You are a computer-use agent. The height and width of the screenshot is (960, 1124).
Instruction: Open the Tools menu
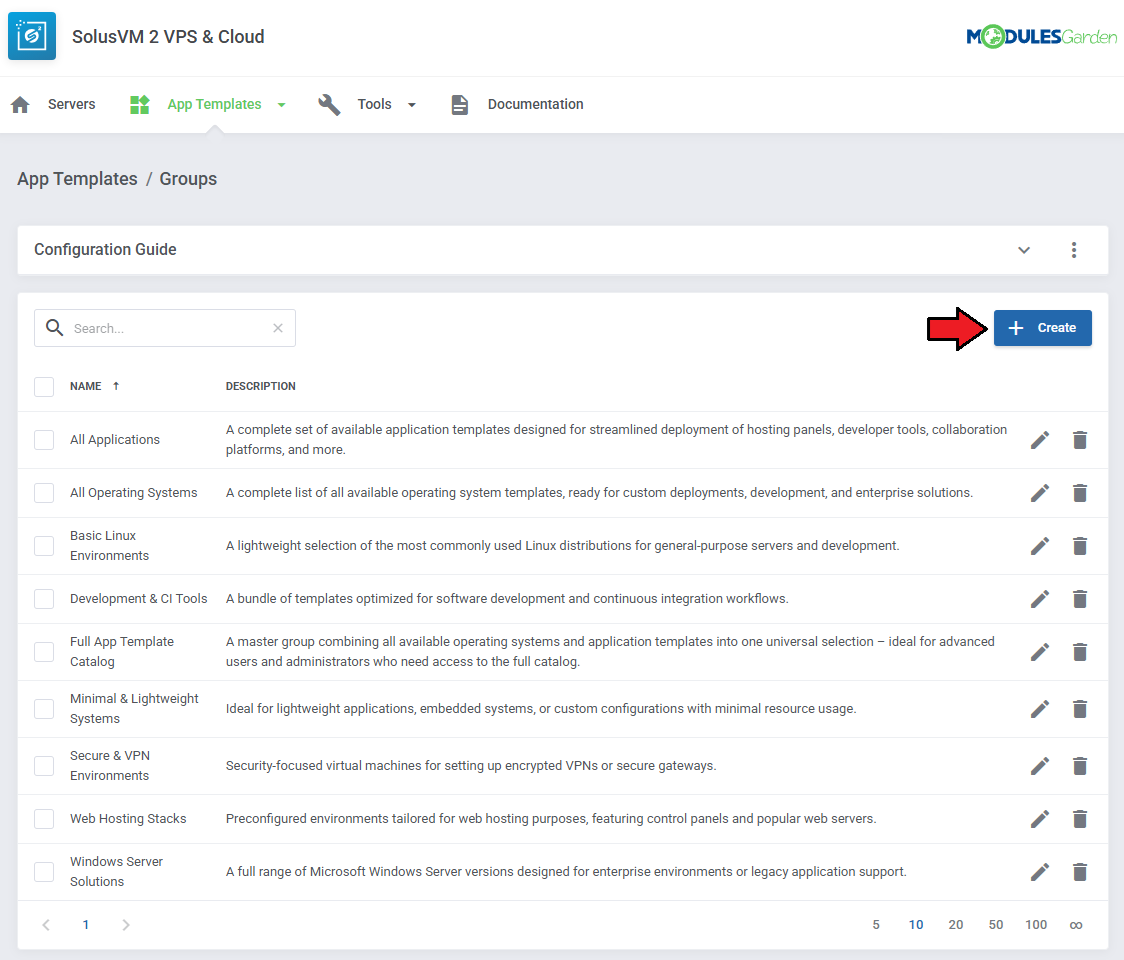(374, 104)
